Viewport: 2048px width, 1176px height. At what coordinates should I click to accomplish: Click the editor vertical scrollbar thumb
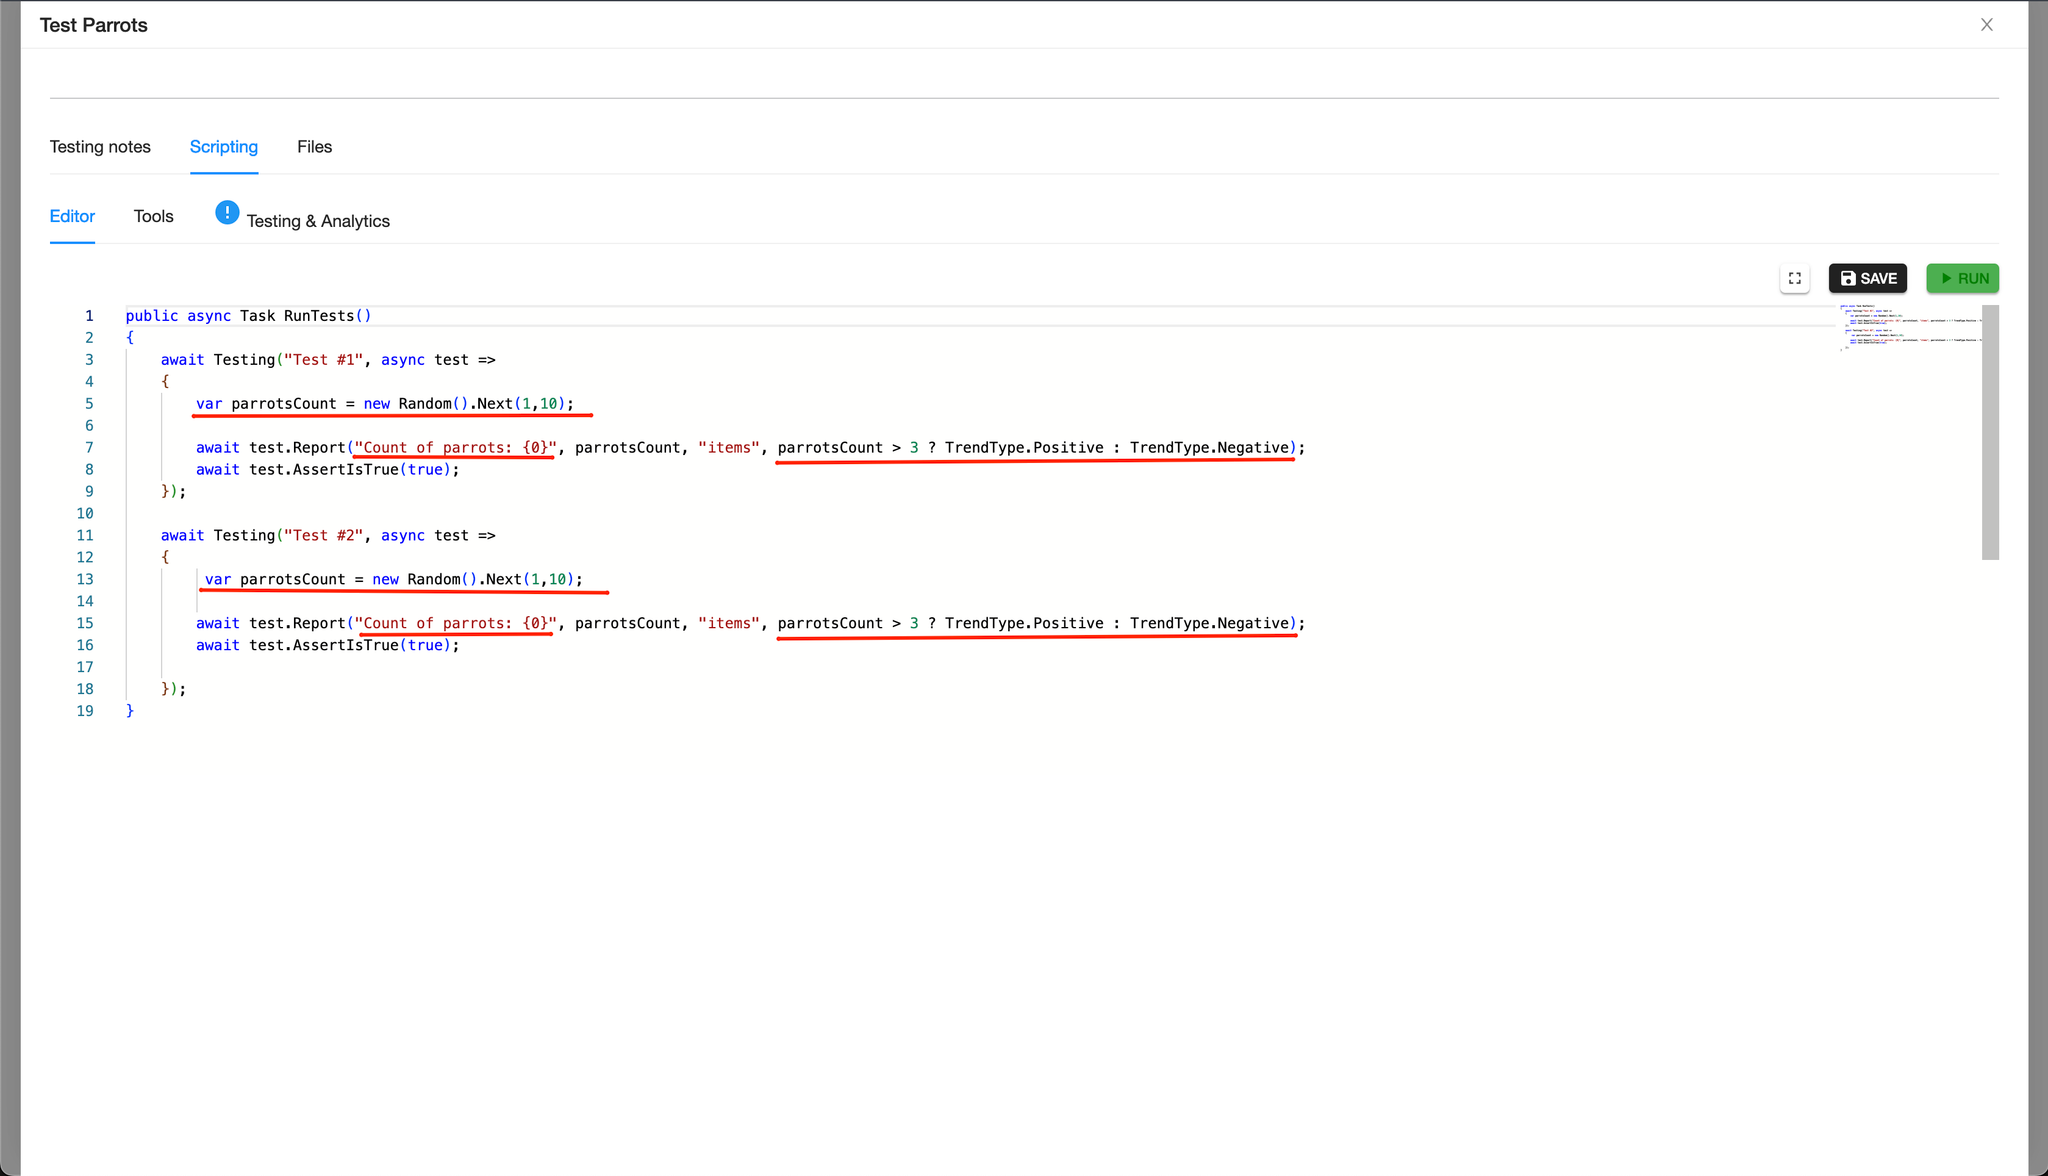(1990, 432)
